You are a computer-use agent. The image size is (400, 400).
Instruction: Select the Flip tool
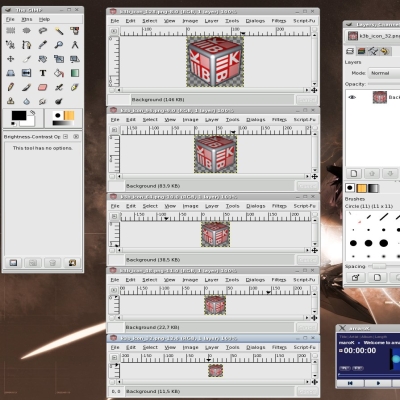click(x=27, y=73)
